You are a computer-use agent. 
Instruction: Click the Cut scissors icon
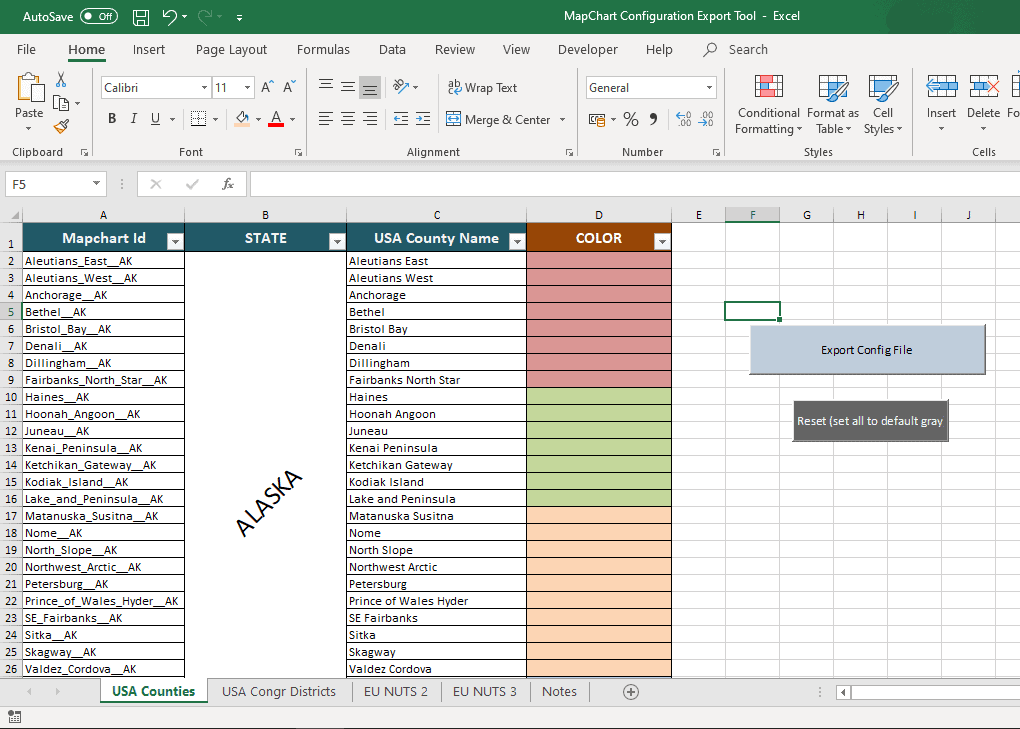click(x=60, y=79)
